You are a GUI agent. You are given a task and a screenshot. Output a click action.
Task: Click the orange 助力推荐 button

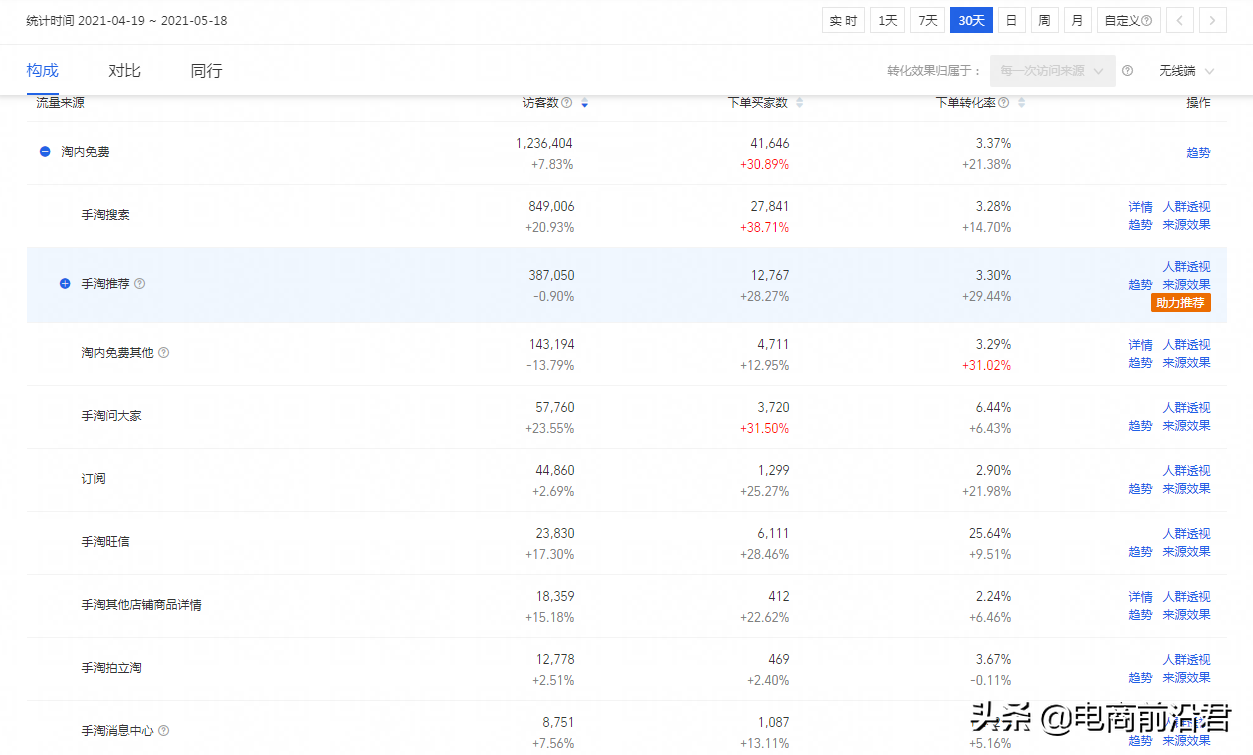tap(1180, 303)
